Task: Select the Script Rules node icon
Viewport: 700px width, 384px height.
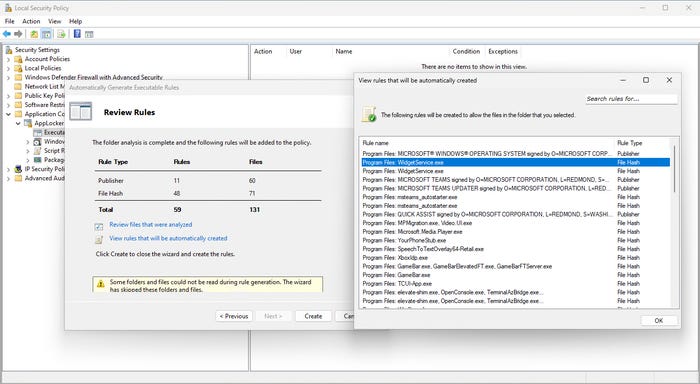Action: tap(38, 150)
